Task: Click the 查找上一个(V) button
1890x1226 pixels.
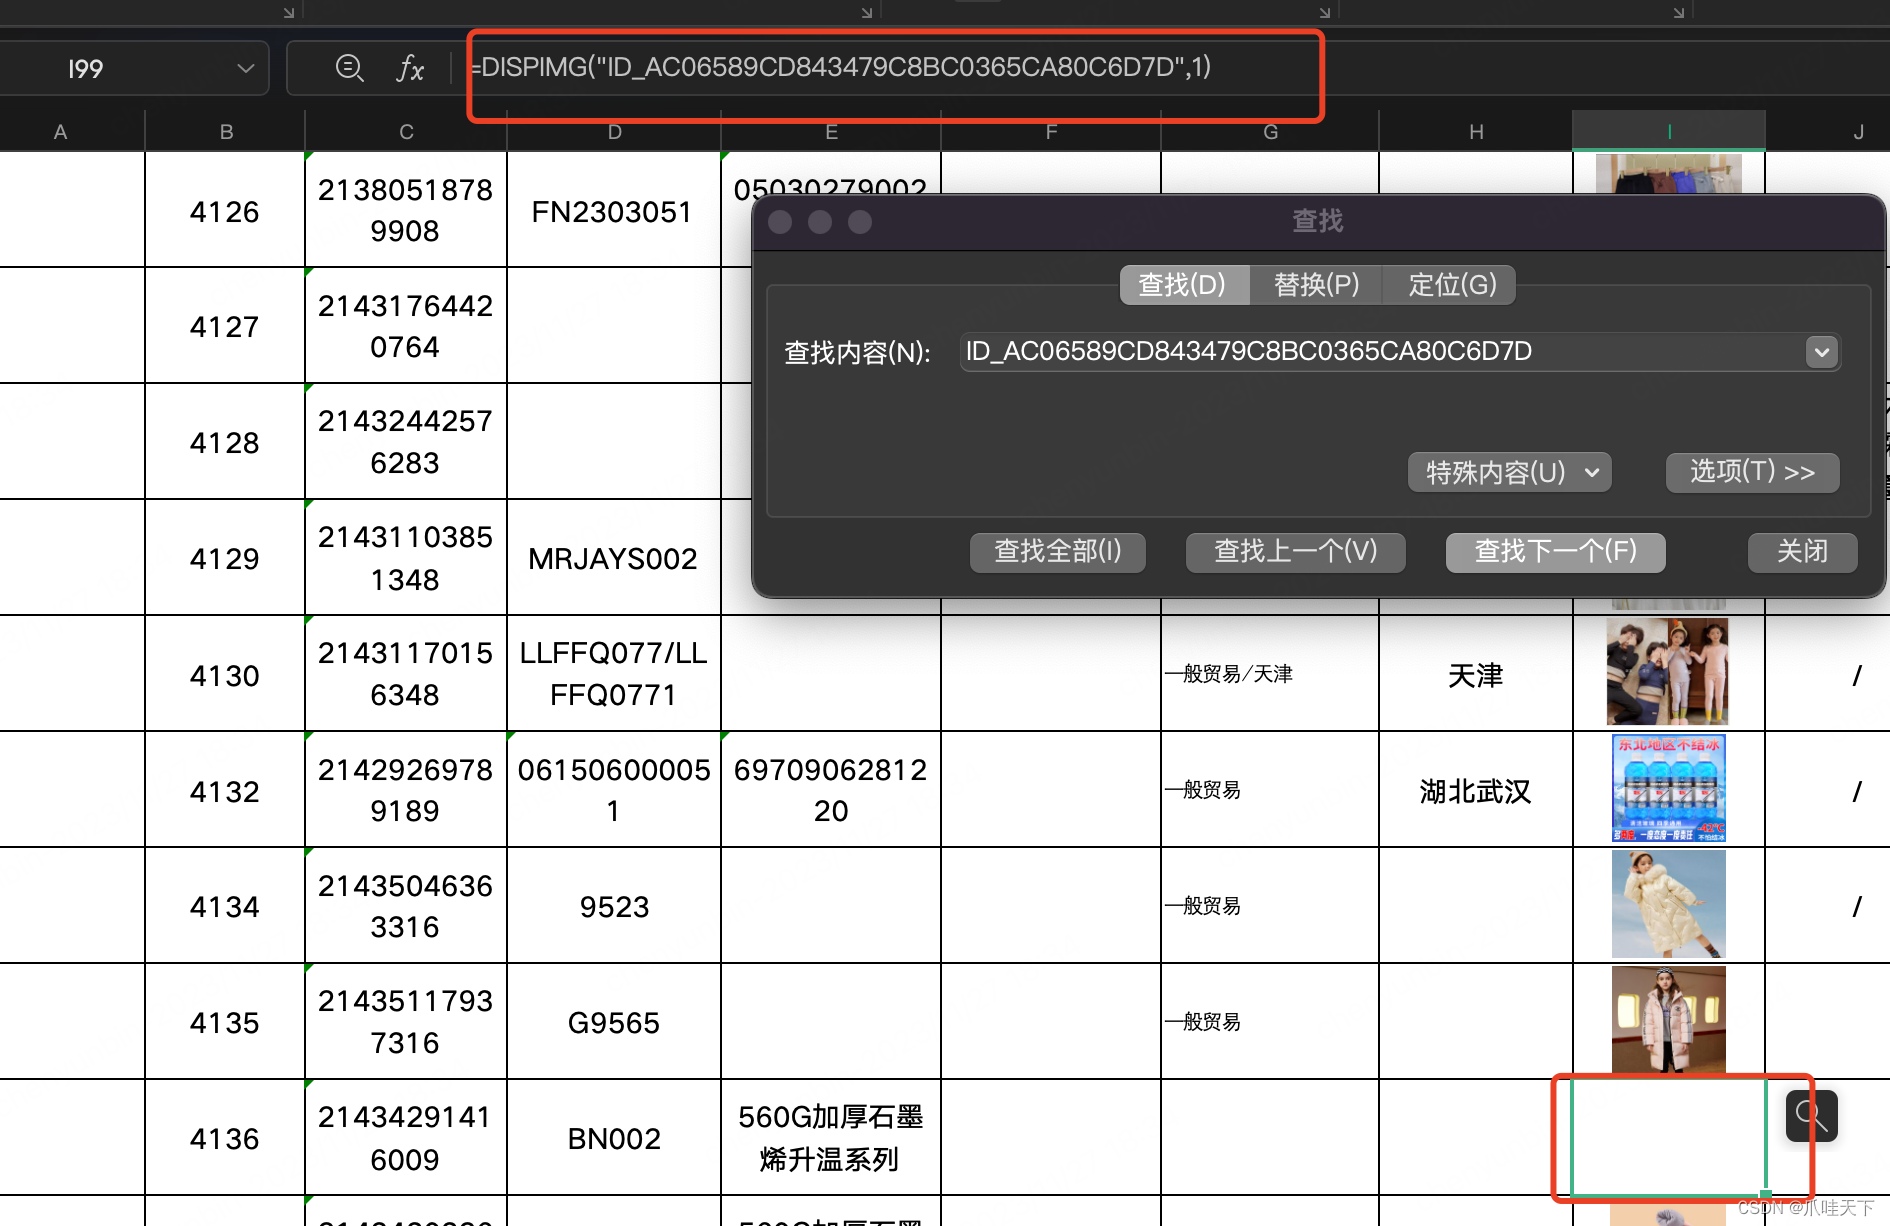Action: [x=1295, y=551]
